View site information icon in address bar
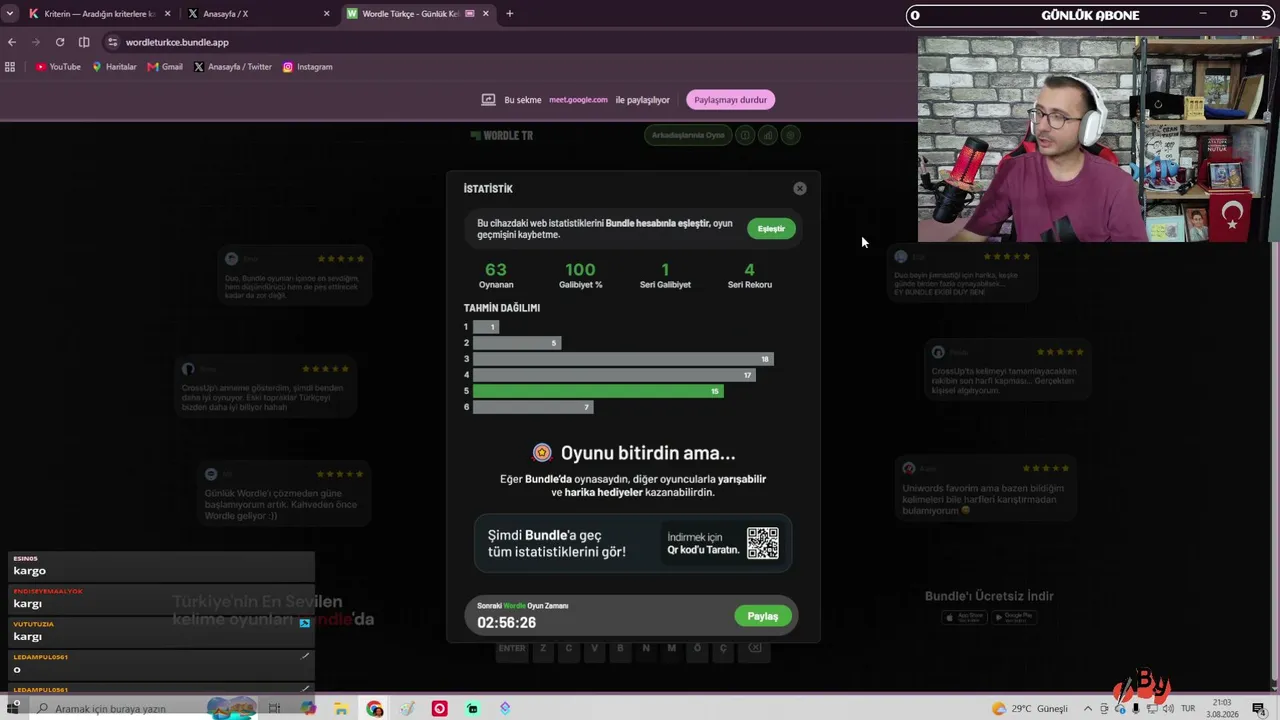The width and height of the screenshot is (1280, 720). (112, 42)
